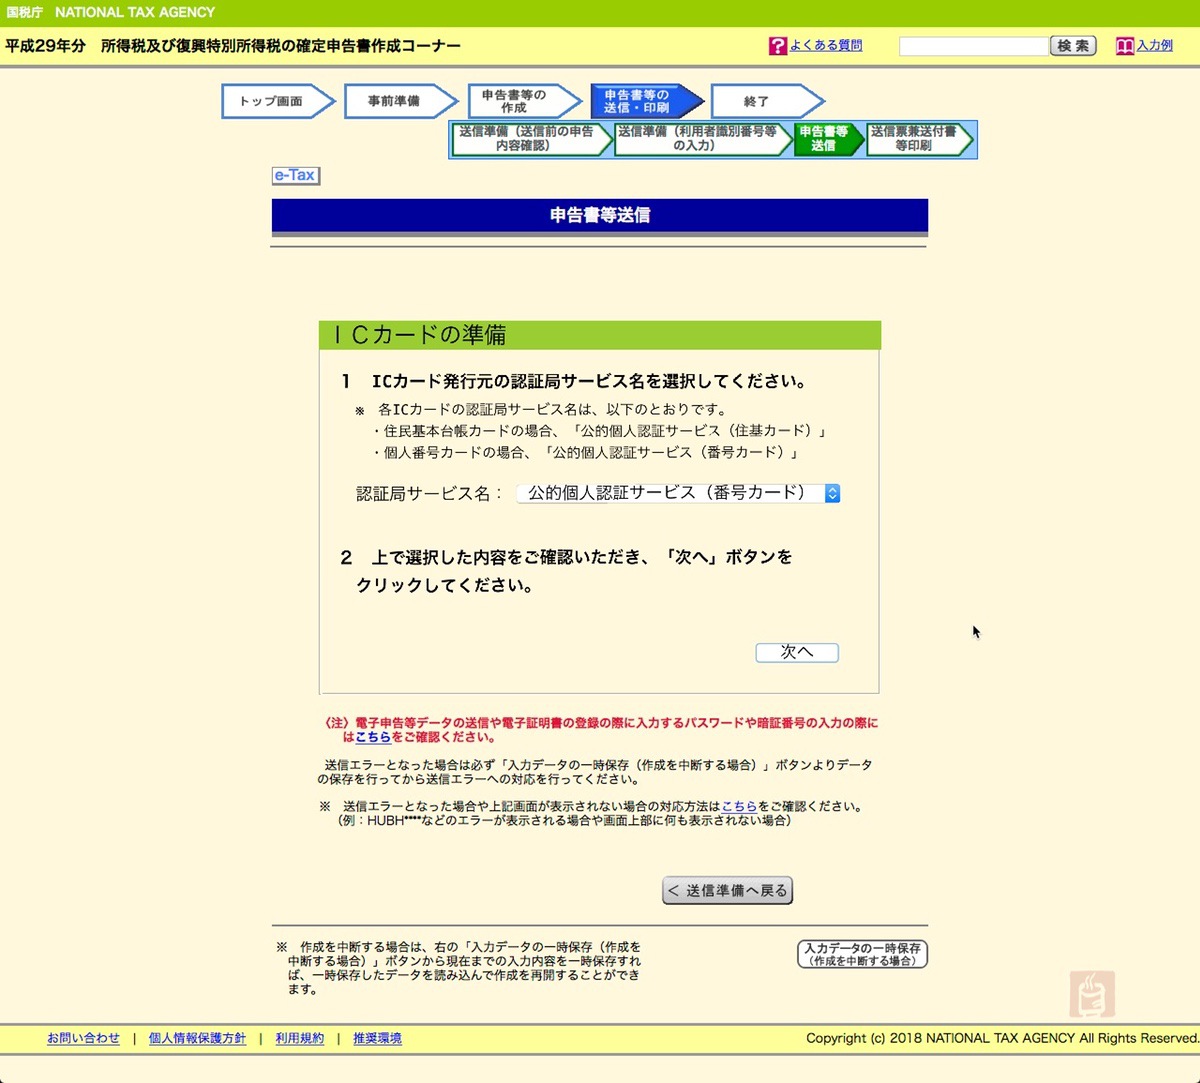The height and width of the screenshot is (1083, 1200).
Task: Open the 入力例 link
Action: tap(1154, 45)
